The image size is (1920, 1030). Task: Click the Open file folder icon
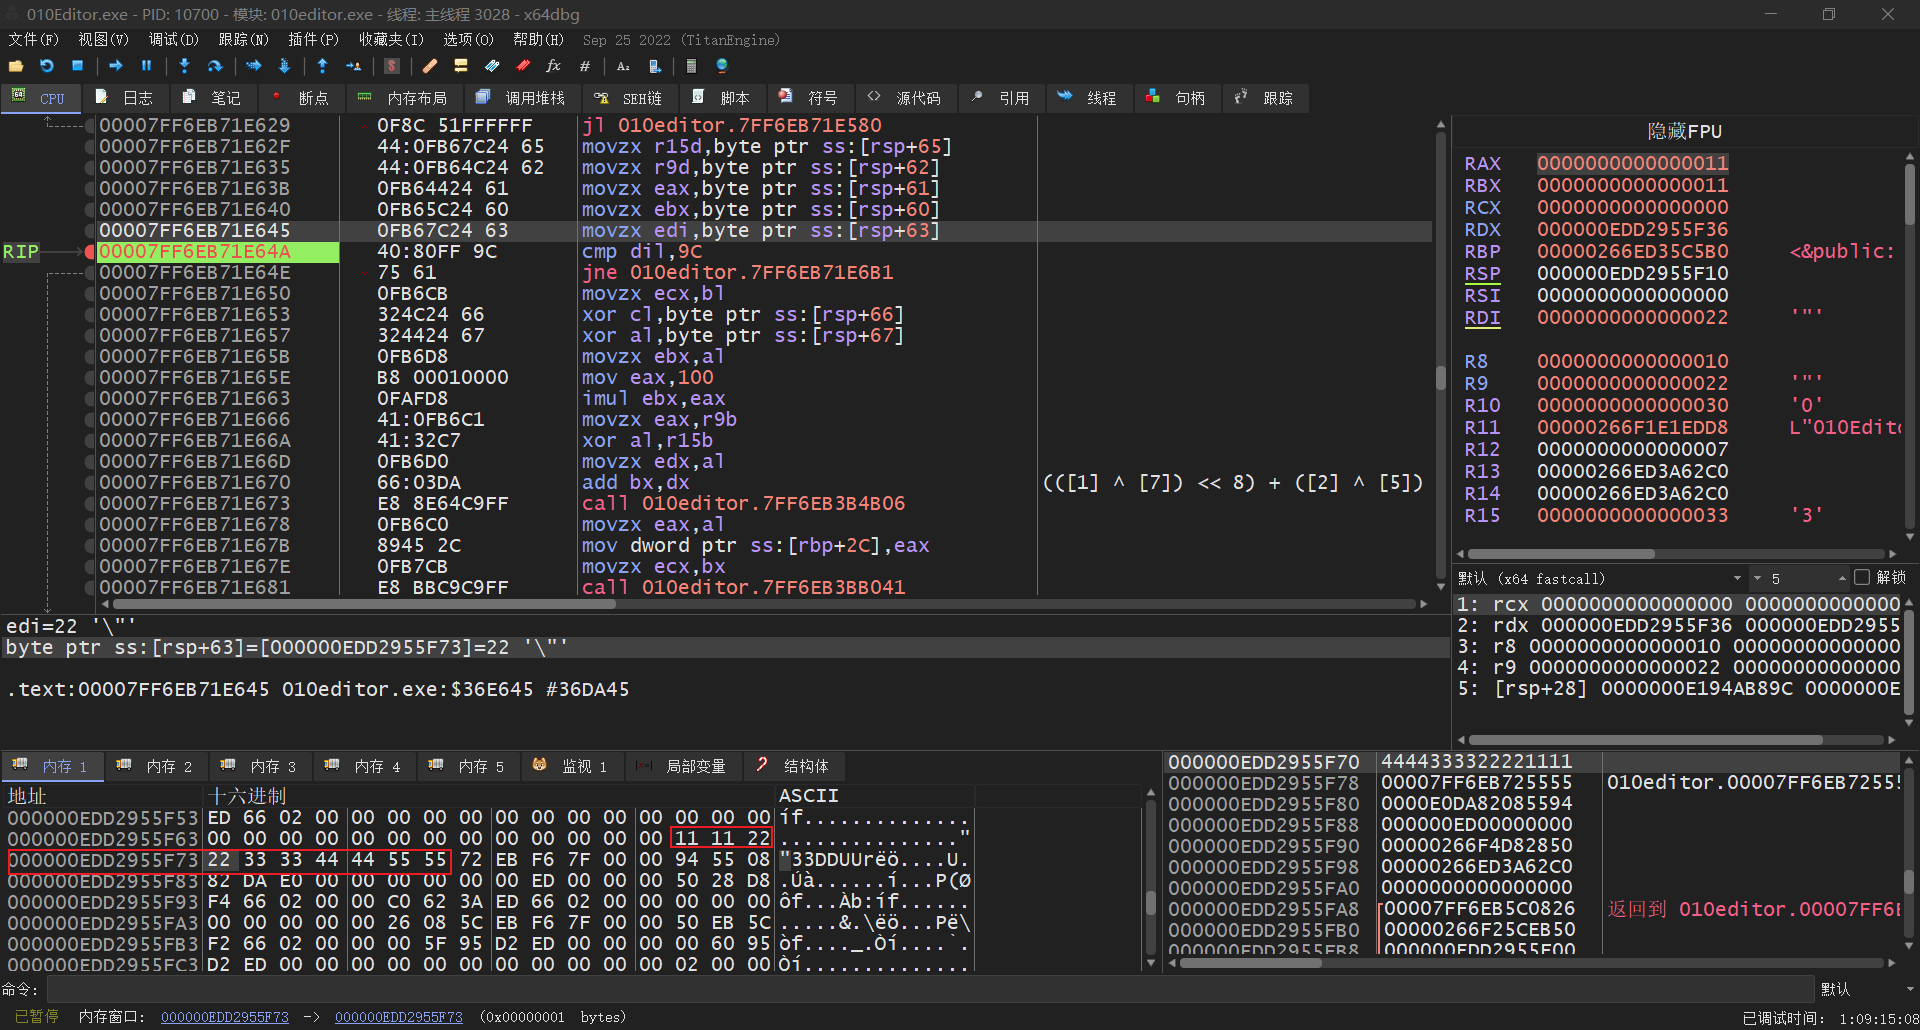(x=16, y=66)
